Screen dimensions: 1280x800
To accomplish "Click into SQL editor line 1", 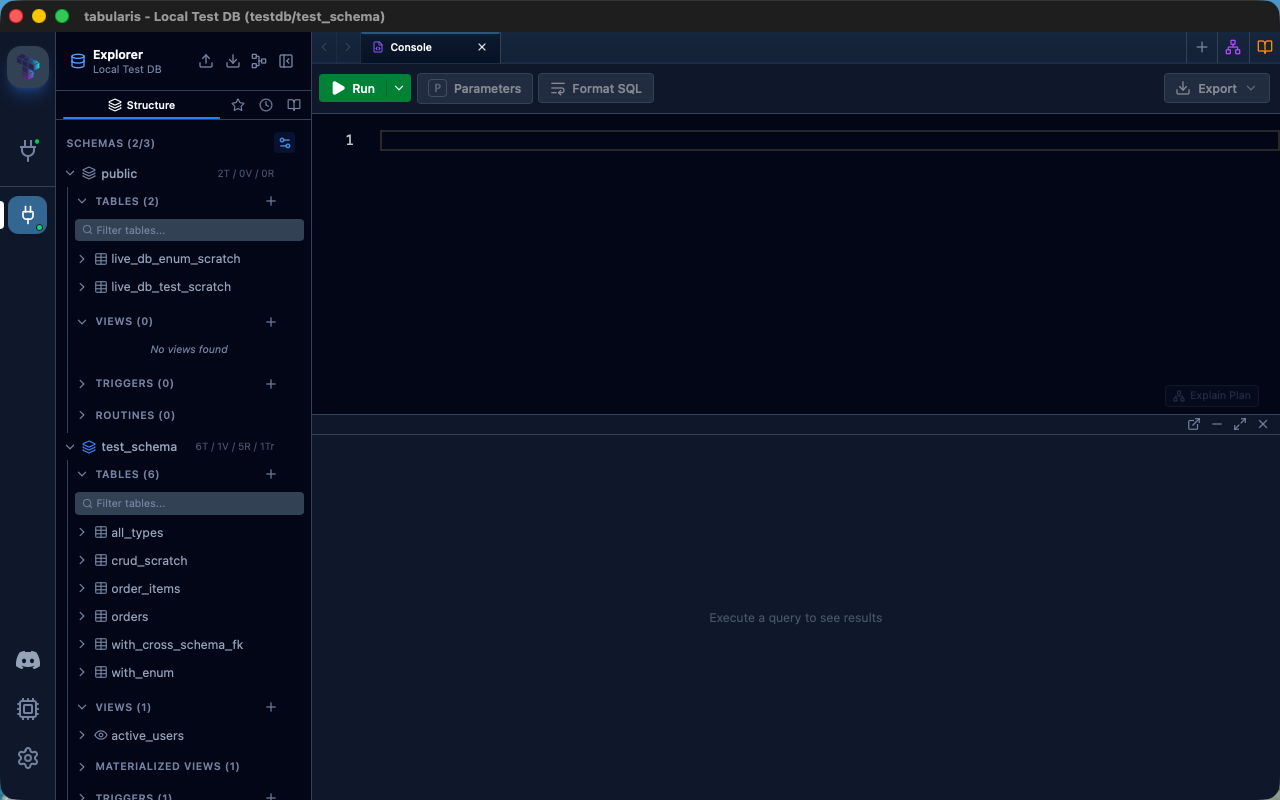I will click(x=829, y=140).
